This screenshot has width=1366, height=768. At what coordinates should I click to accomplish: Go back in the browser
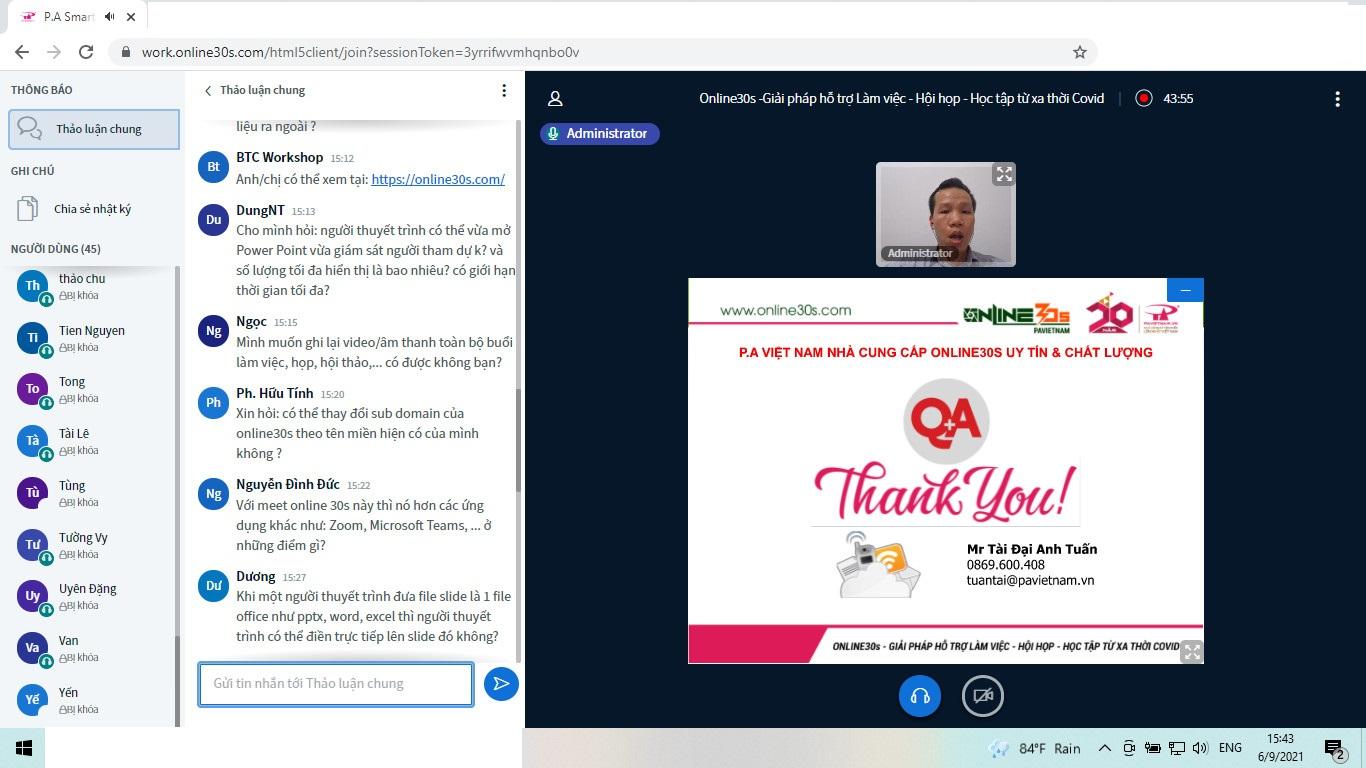tap(22, 52)
